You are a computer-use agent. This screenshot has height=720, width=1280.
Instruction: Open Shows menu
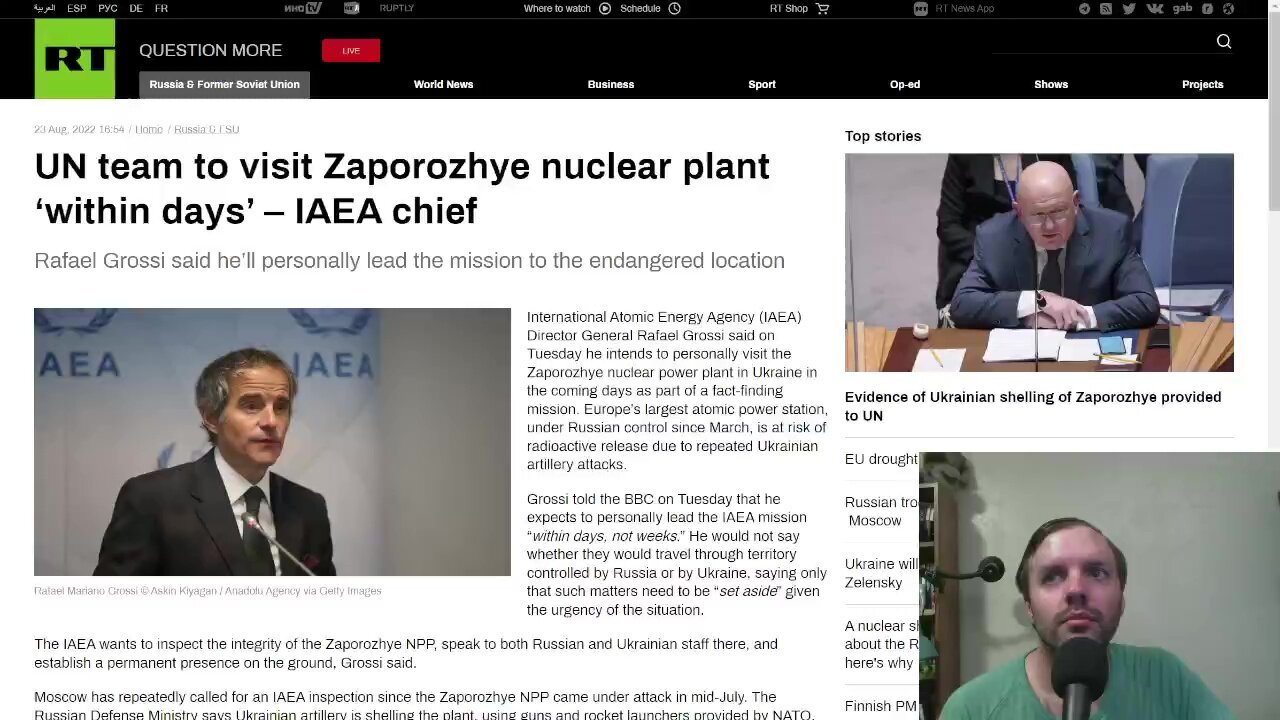pyautogui.click(x=1051, y=85)
